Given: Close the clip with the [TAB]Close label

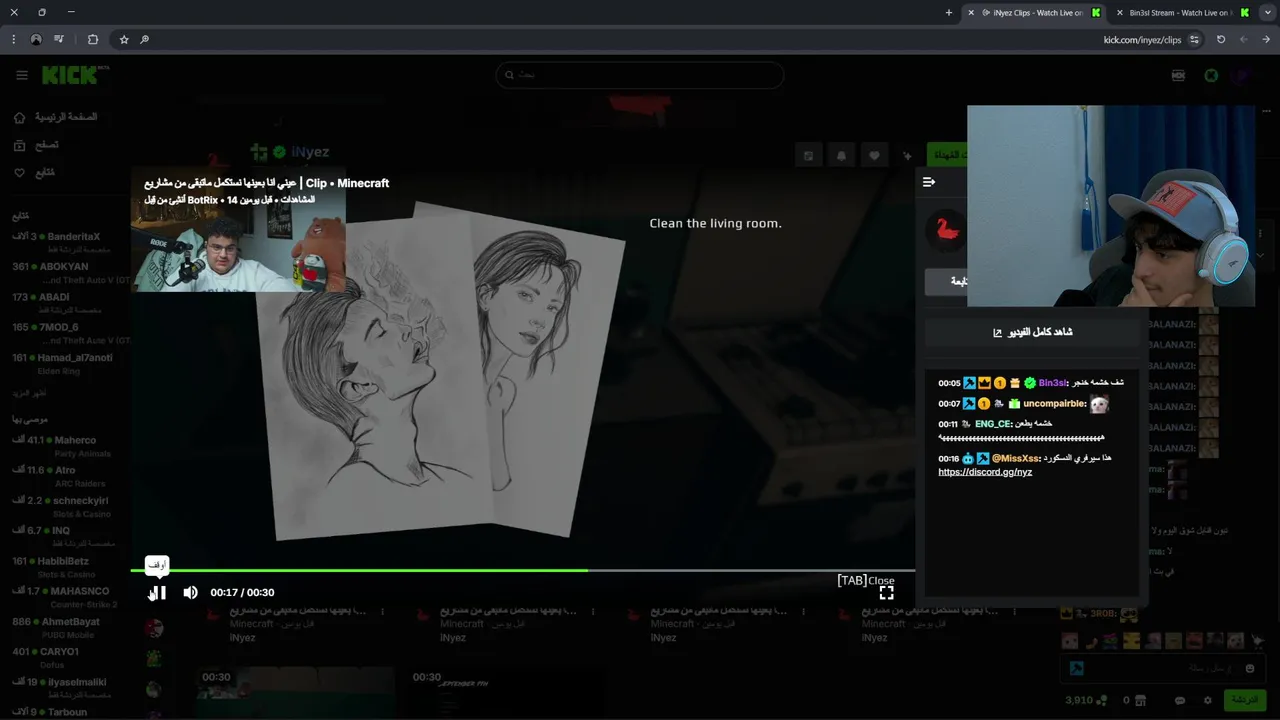Looking at the screenshot, I should (865, 580).
